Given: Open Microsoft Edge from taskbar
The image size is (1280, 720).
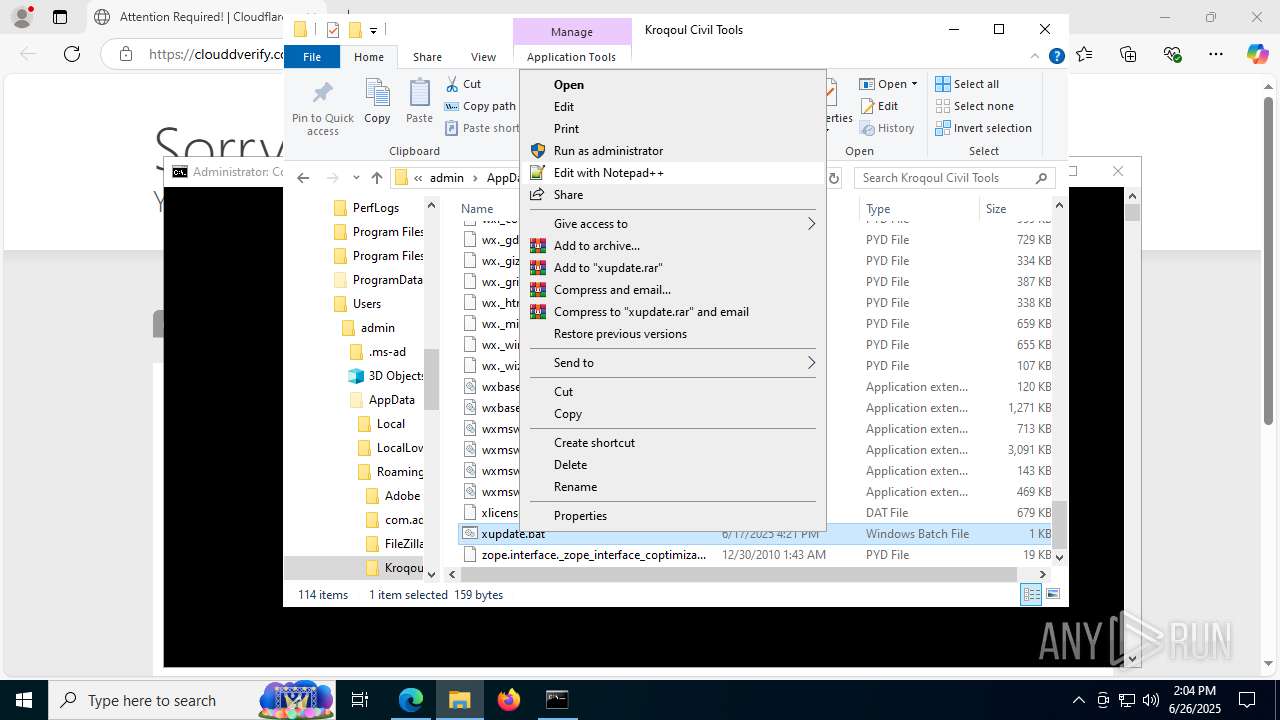Looking at the screenshot, I should [x=411, y=700].
